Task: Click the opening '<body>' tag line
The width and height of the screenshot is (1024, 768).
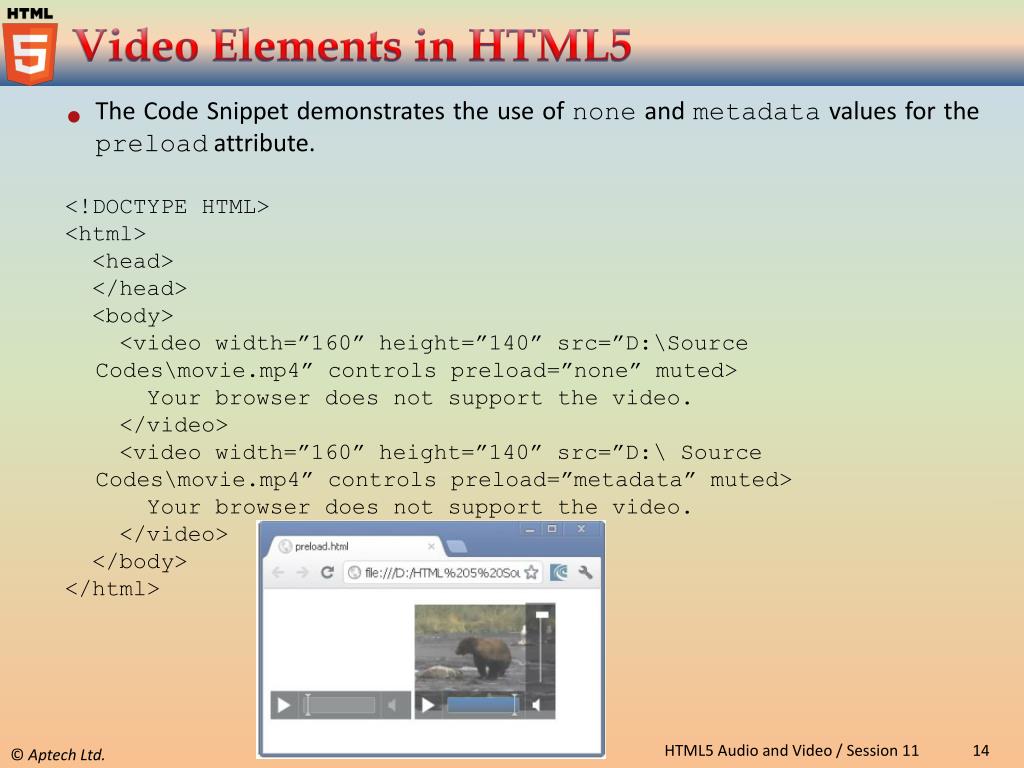Action: 133,316
